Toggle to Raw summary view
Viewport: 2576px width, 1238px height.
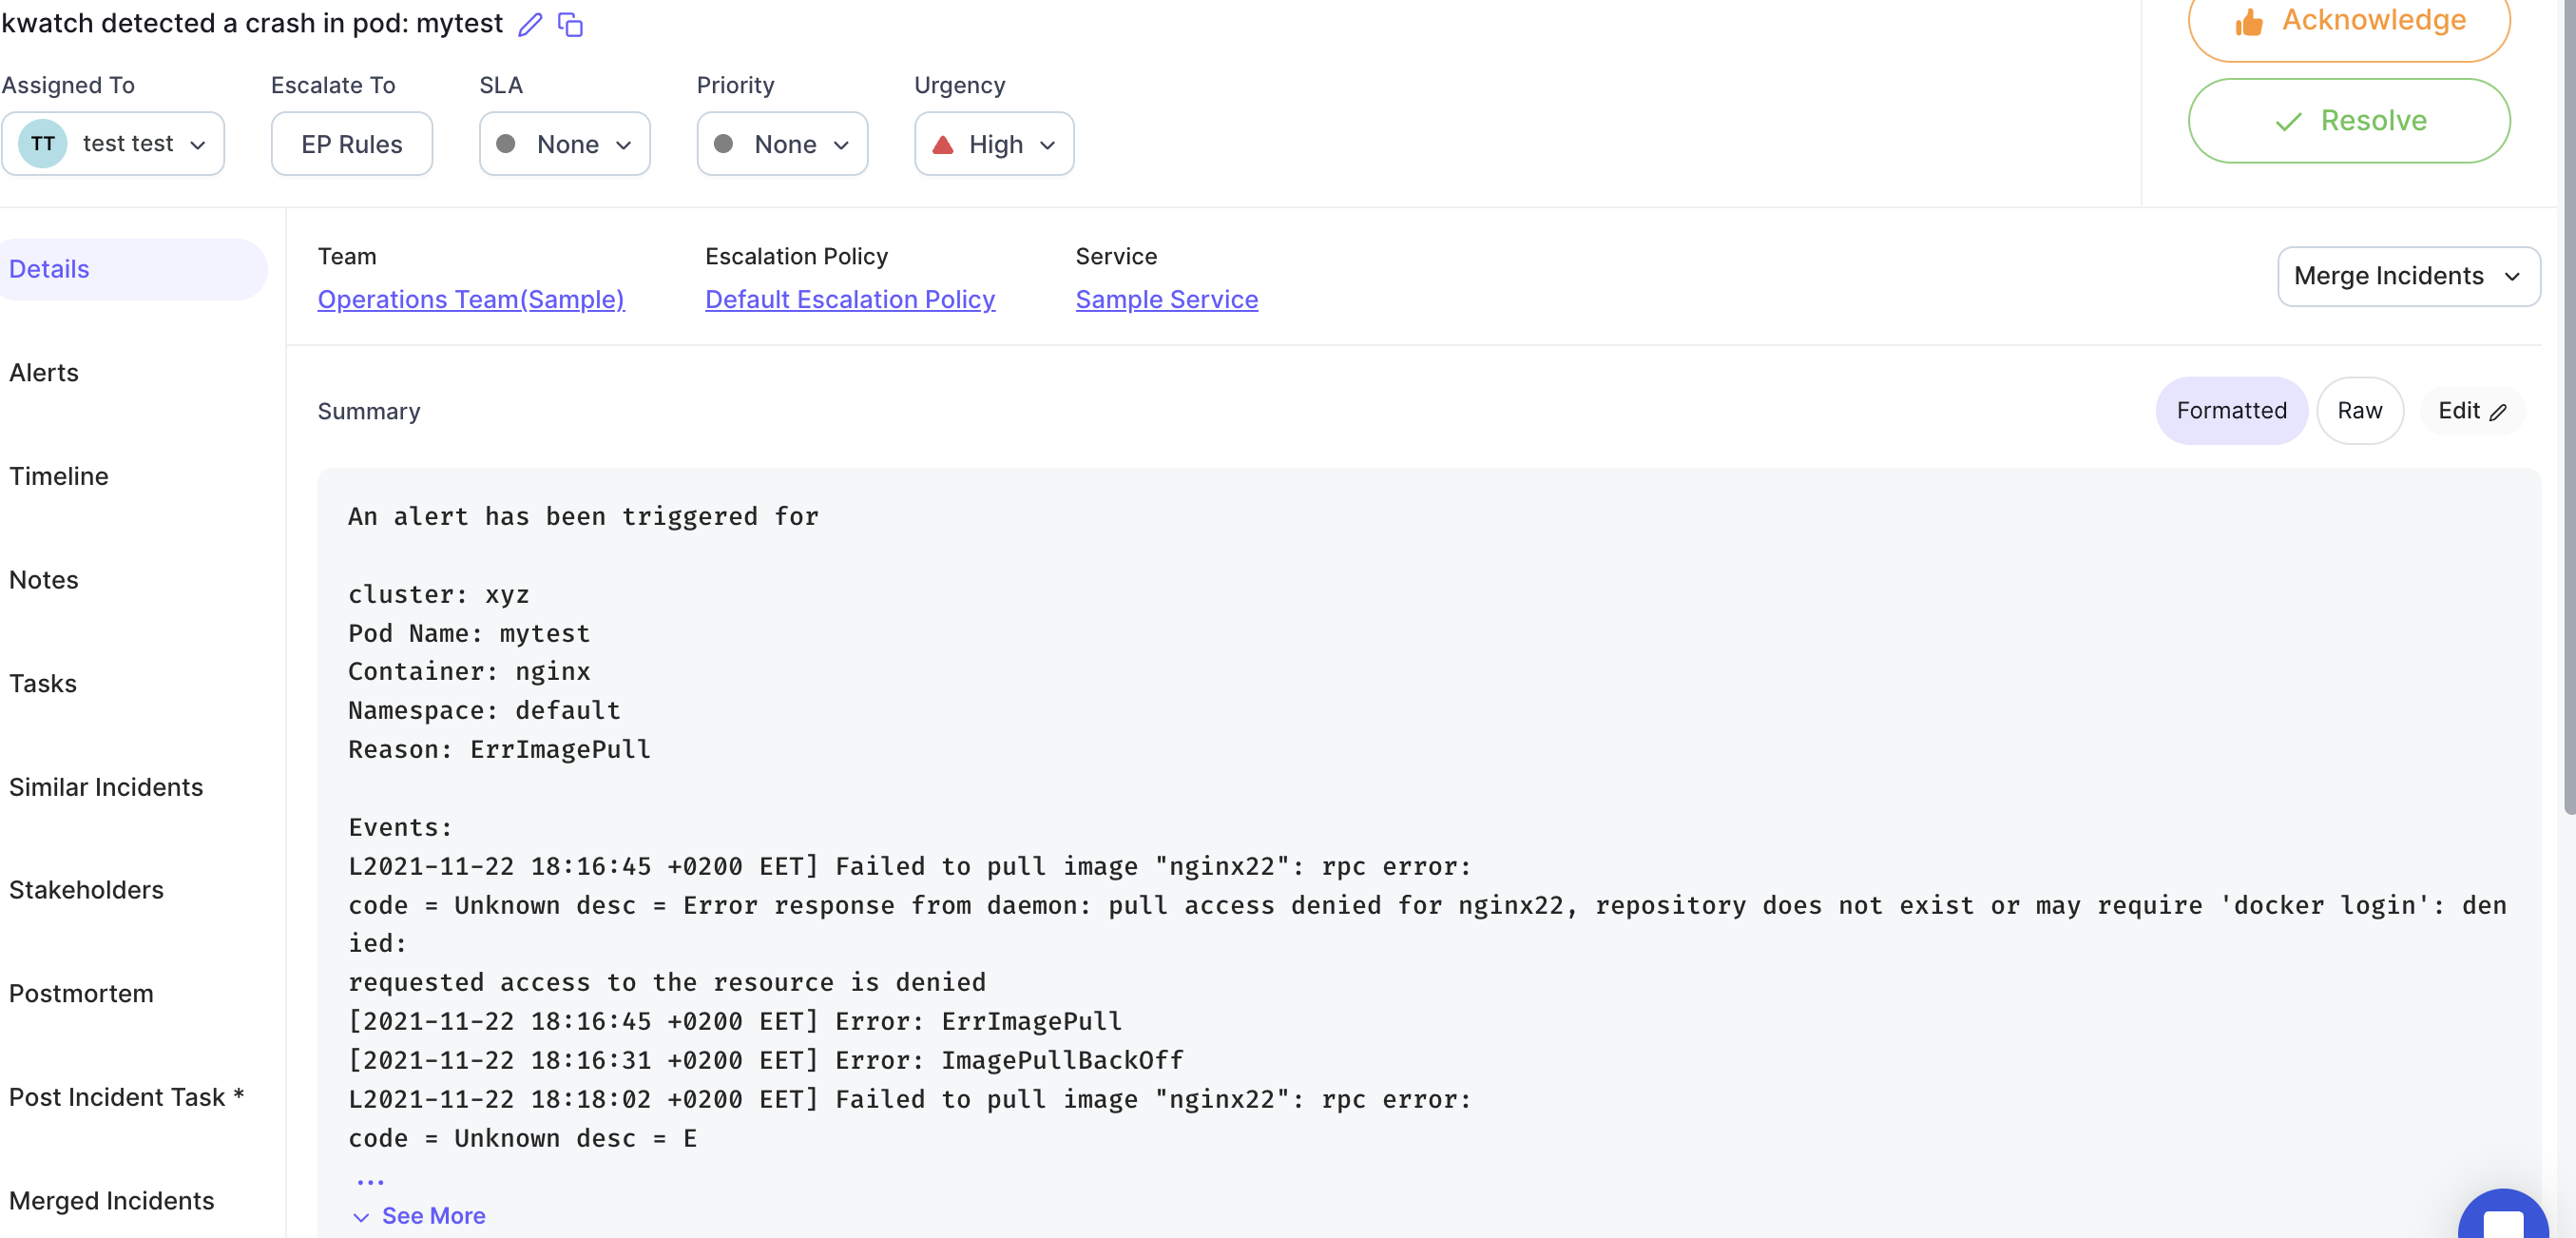[2359, 411]
